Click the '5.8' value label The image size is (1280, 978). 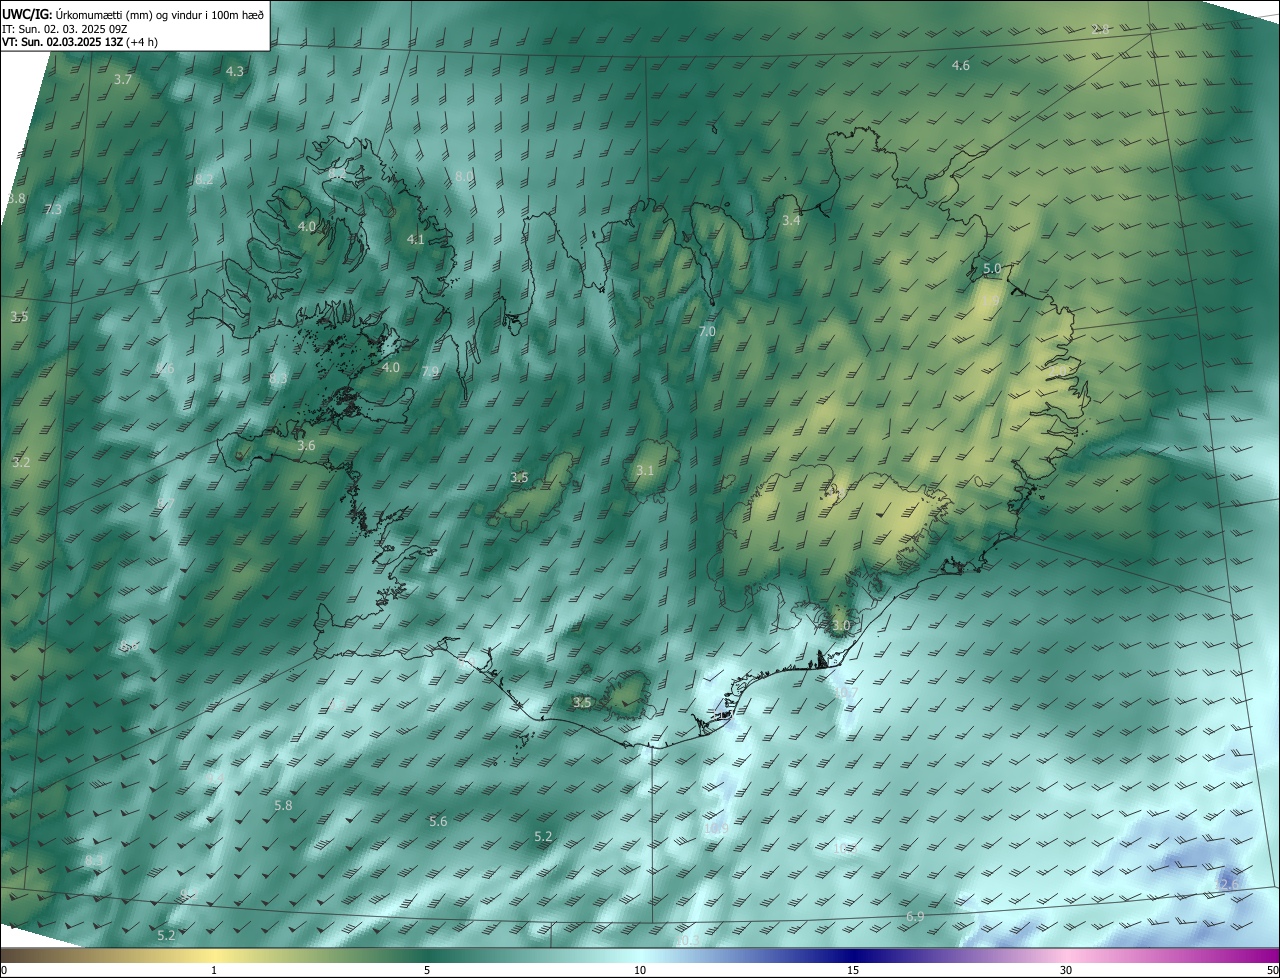tap(283, 806)
